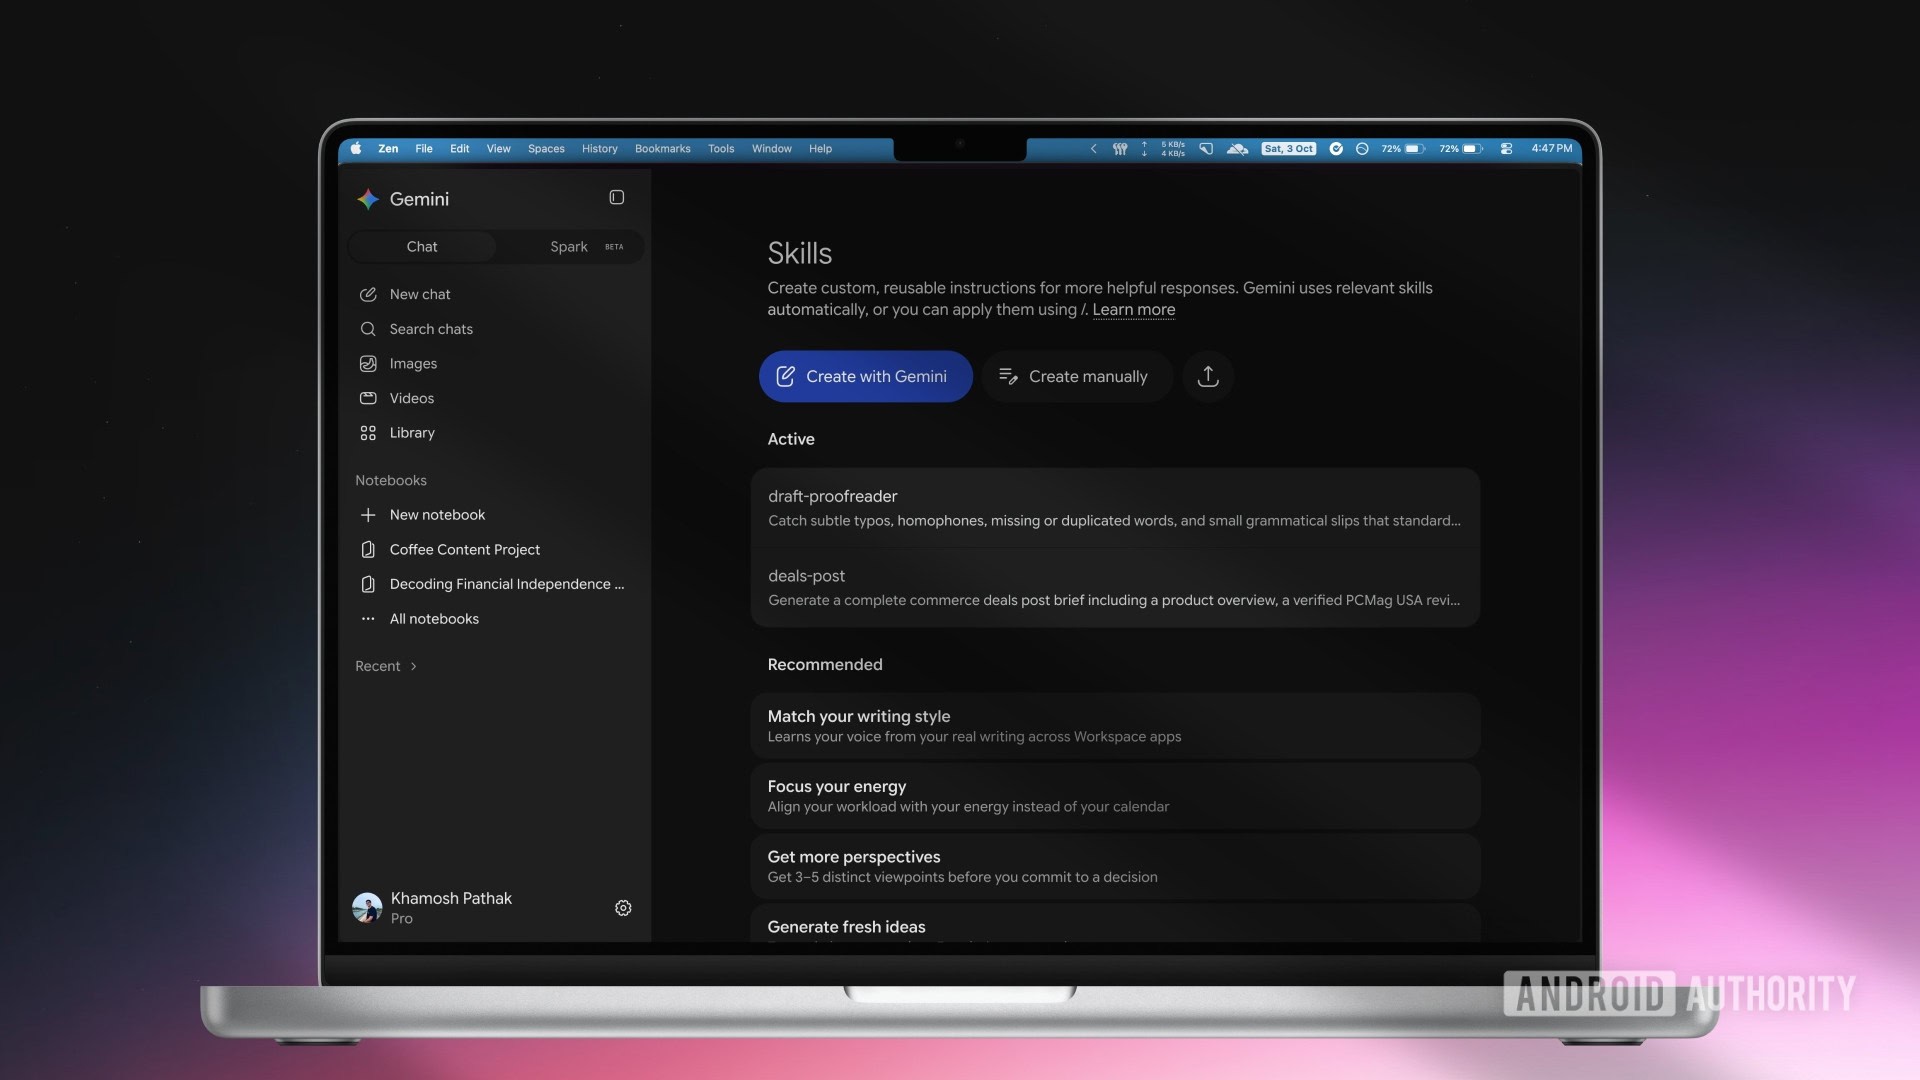Collapse the sidebar with the panel icon
The width and height of the screenshot is (1920, 1080).
click(x=617, y=198)
